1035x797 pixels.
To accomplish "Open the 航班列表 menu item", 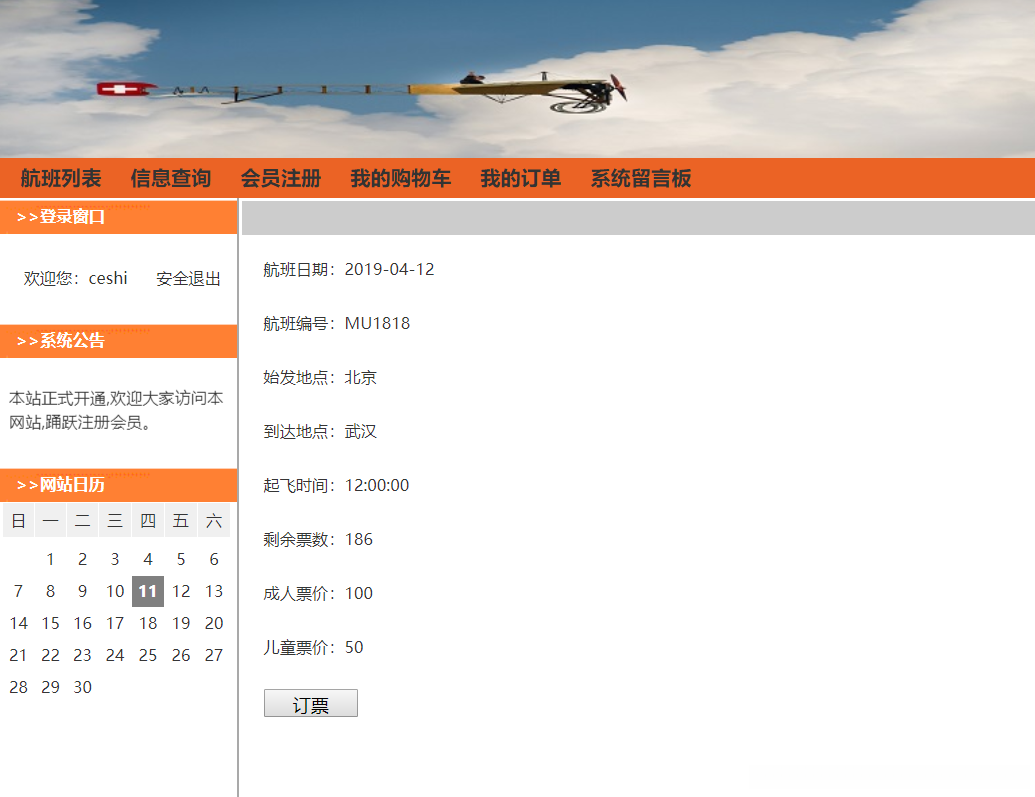I will click(x=61, y=178).
